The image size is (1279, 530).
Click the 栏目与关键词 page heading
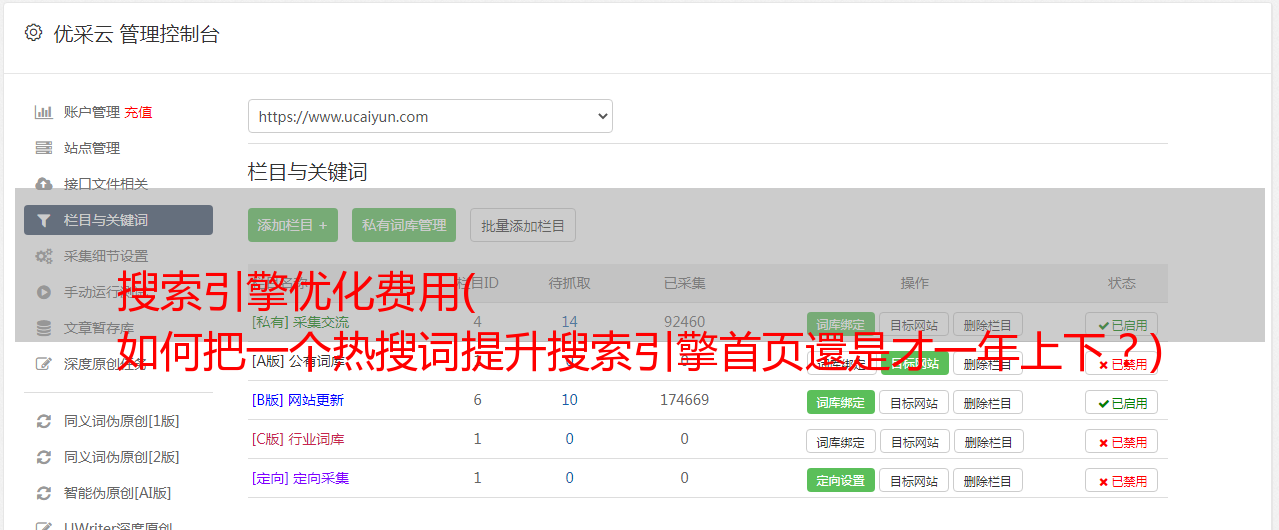click(x=308, y=172)
